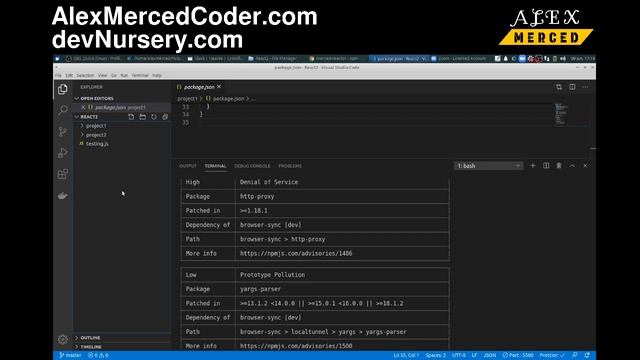The height and width of the screenshot is (360, 640).
Task: Expand the Timeline section
Action: tap(91, 347)
